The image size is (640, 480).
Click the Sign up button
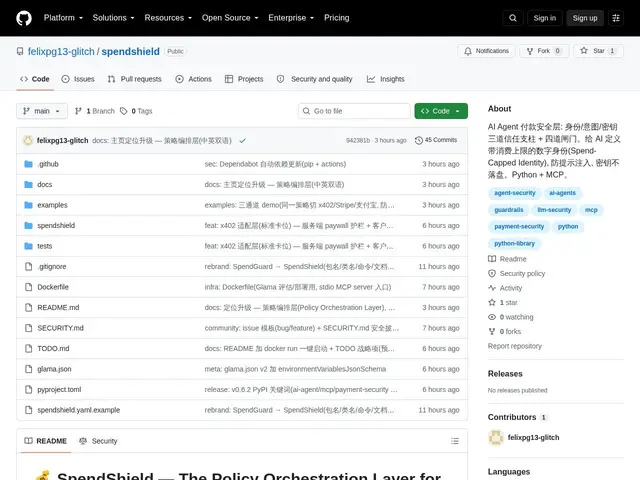[584, 18]
